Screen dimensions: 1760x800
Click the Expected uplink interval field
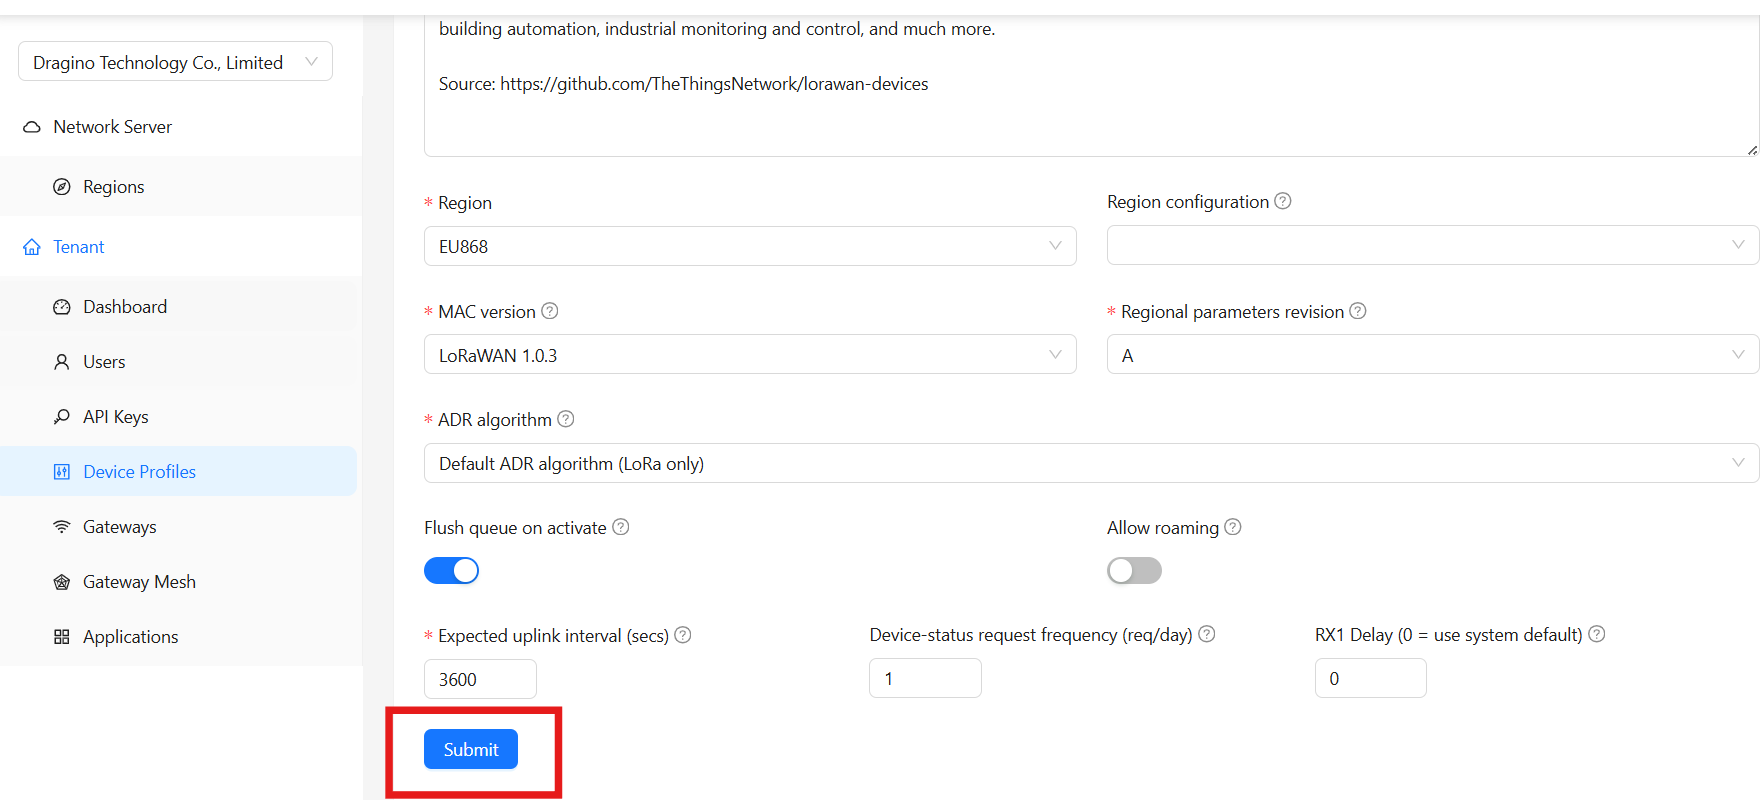[x=480, y=680]
